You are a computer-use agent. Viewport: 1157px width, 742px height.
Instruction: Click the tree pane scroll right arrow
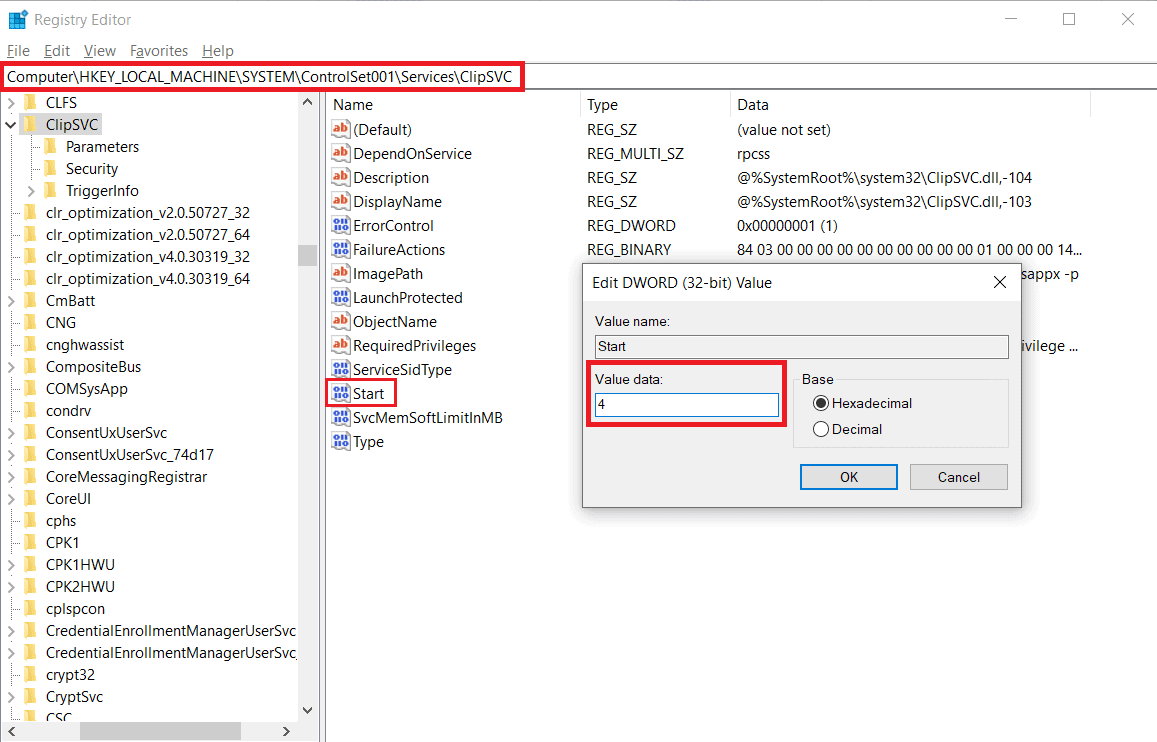pyautogui.click(x=286, y=731)
